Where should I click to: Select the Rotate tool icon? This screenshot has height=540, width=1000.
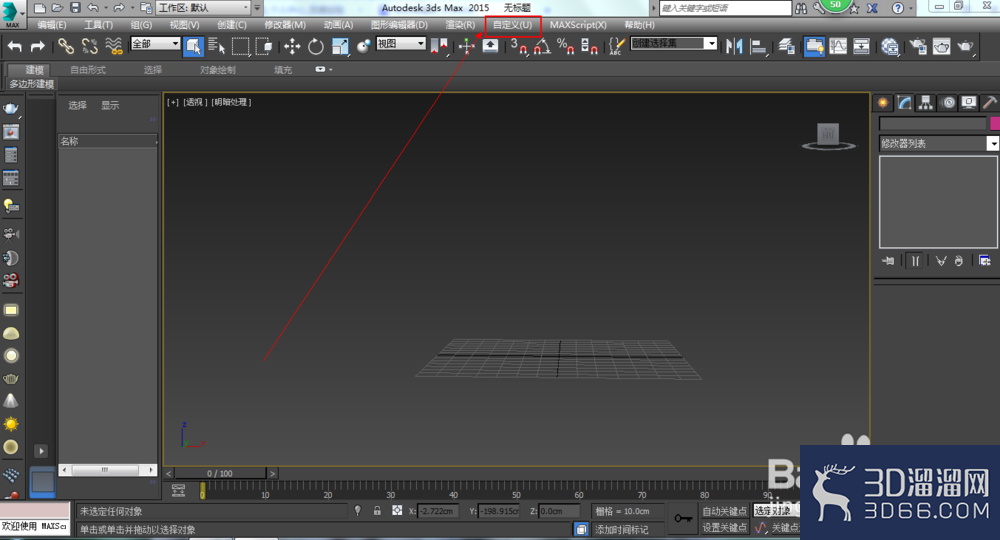tap(316, 46)
